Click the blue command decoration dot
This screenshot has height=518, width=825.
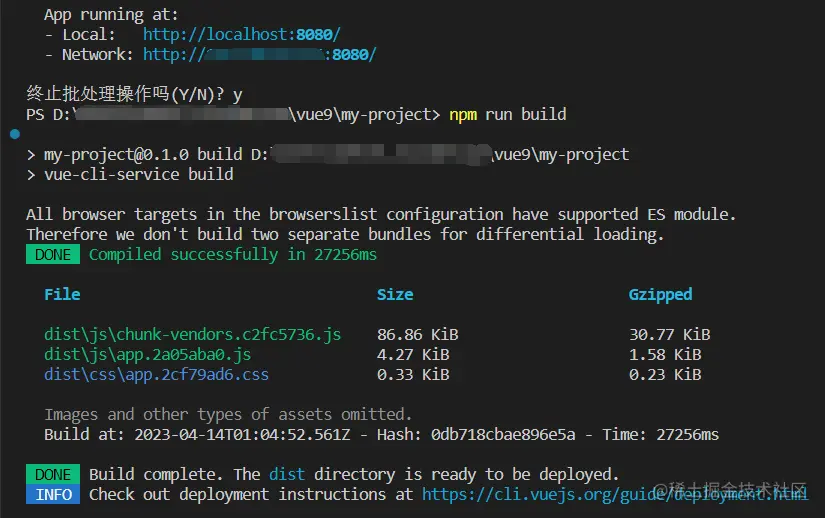click(x=15, y=134)
